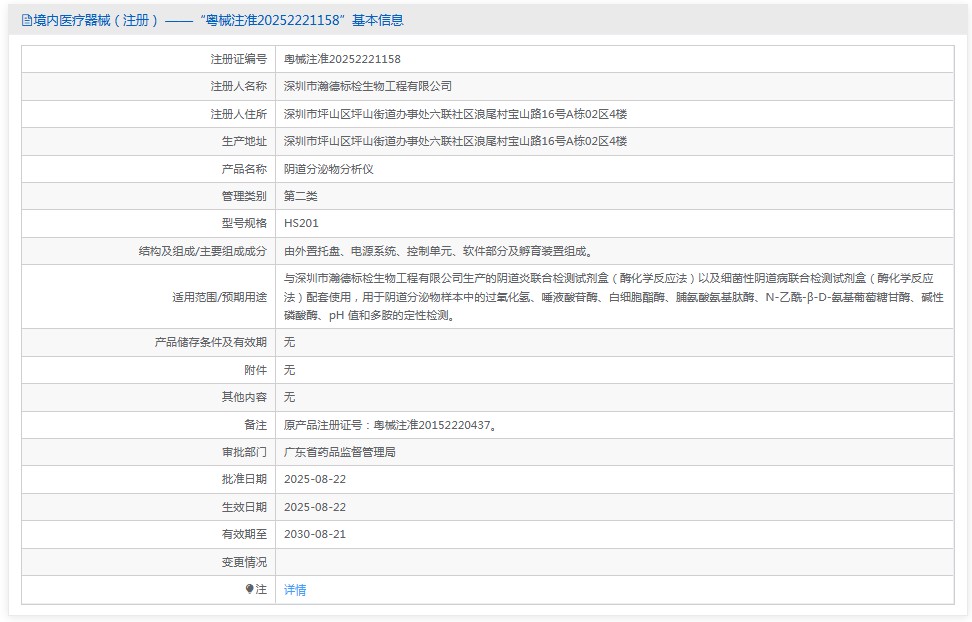Click the 生效日期 label

click(244, 507)
